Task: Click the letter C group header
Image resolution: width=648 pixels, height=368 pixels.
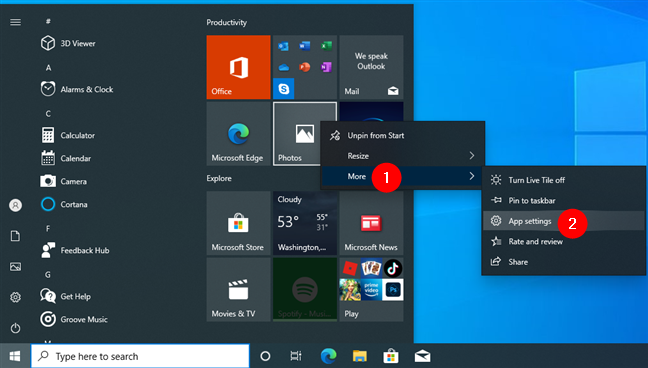Action: point(48,114)
